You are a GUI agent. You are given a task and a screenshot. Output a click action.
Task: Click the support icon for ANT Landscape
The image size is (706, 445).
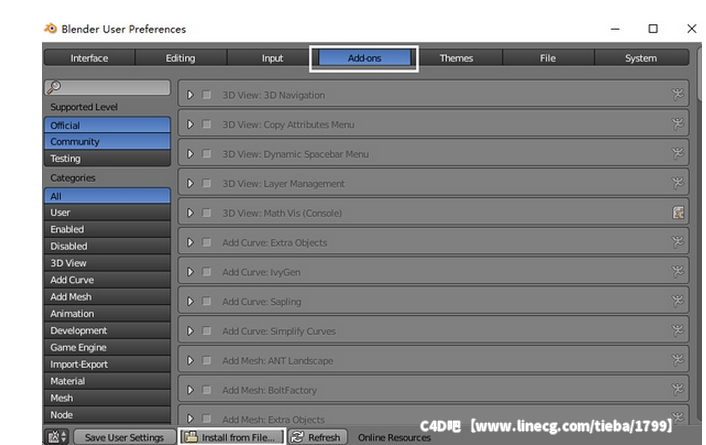[677, 360]
